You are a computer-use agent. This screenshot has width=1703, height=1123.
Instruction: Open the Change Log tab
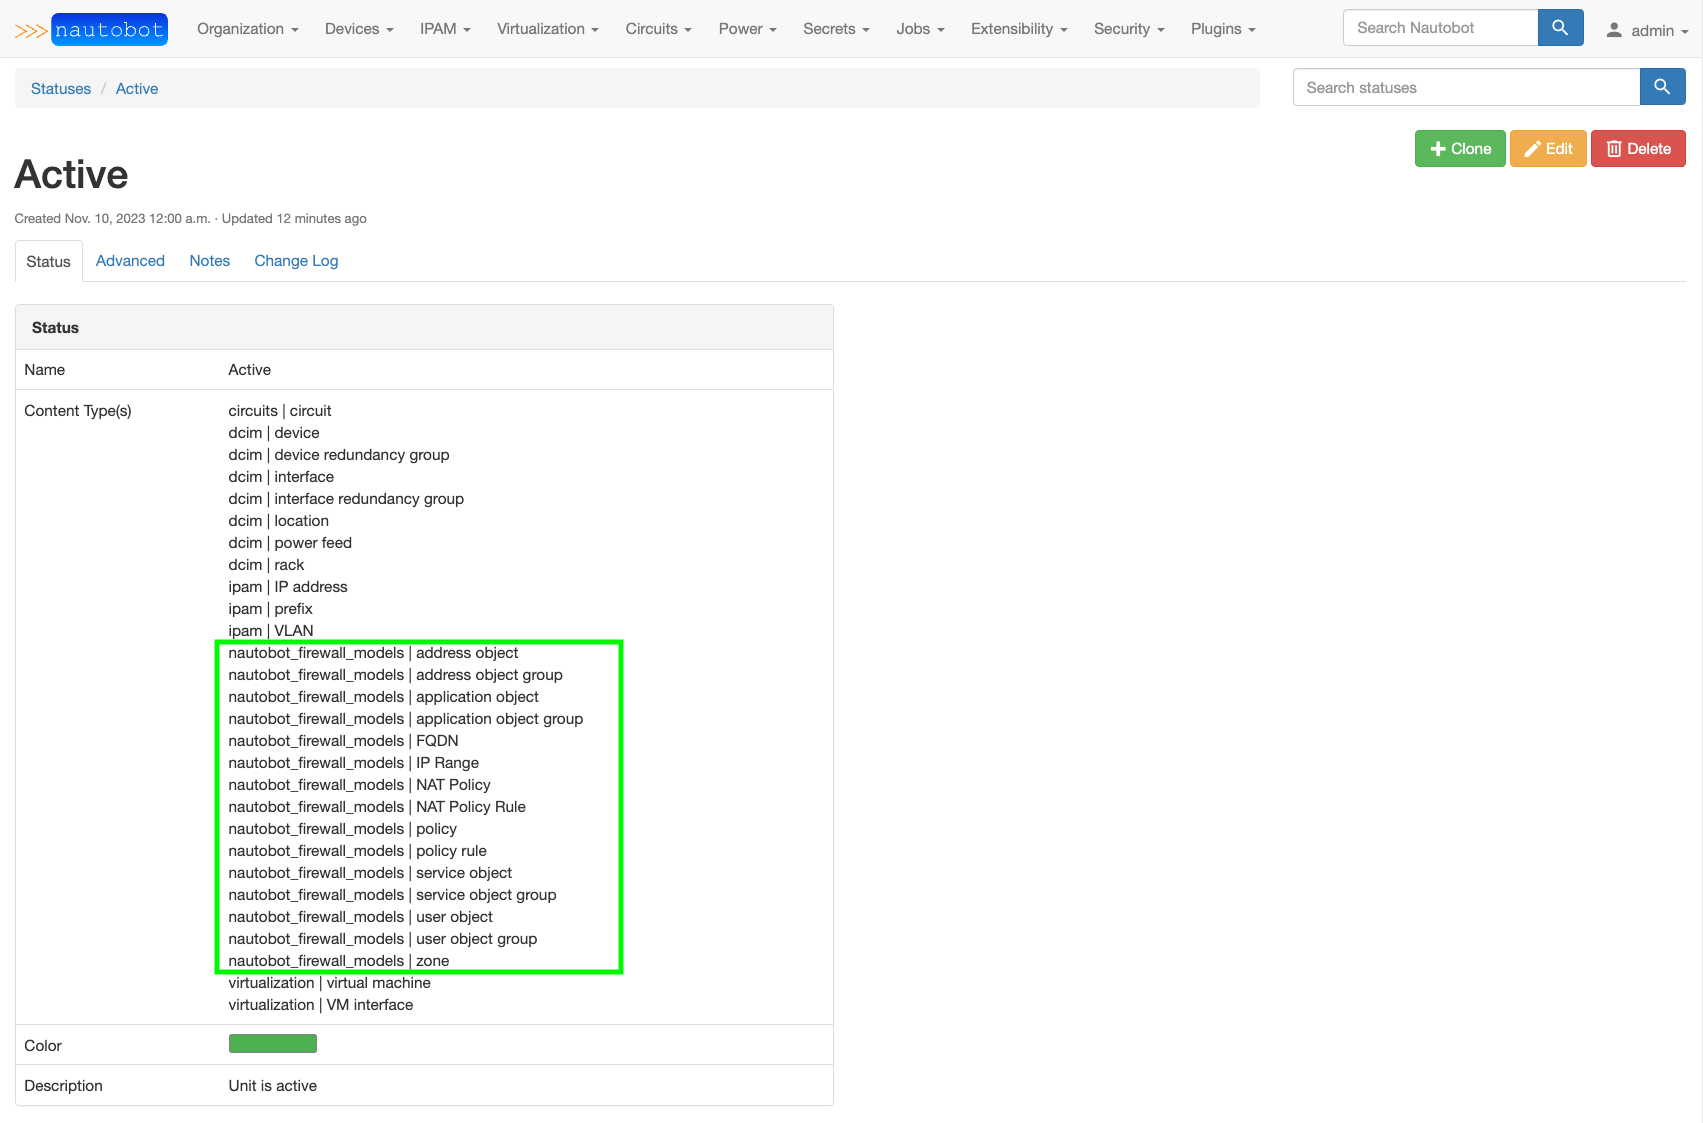point(296,261)
